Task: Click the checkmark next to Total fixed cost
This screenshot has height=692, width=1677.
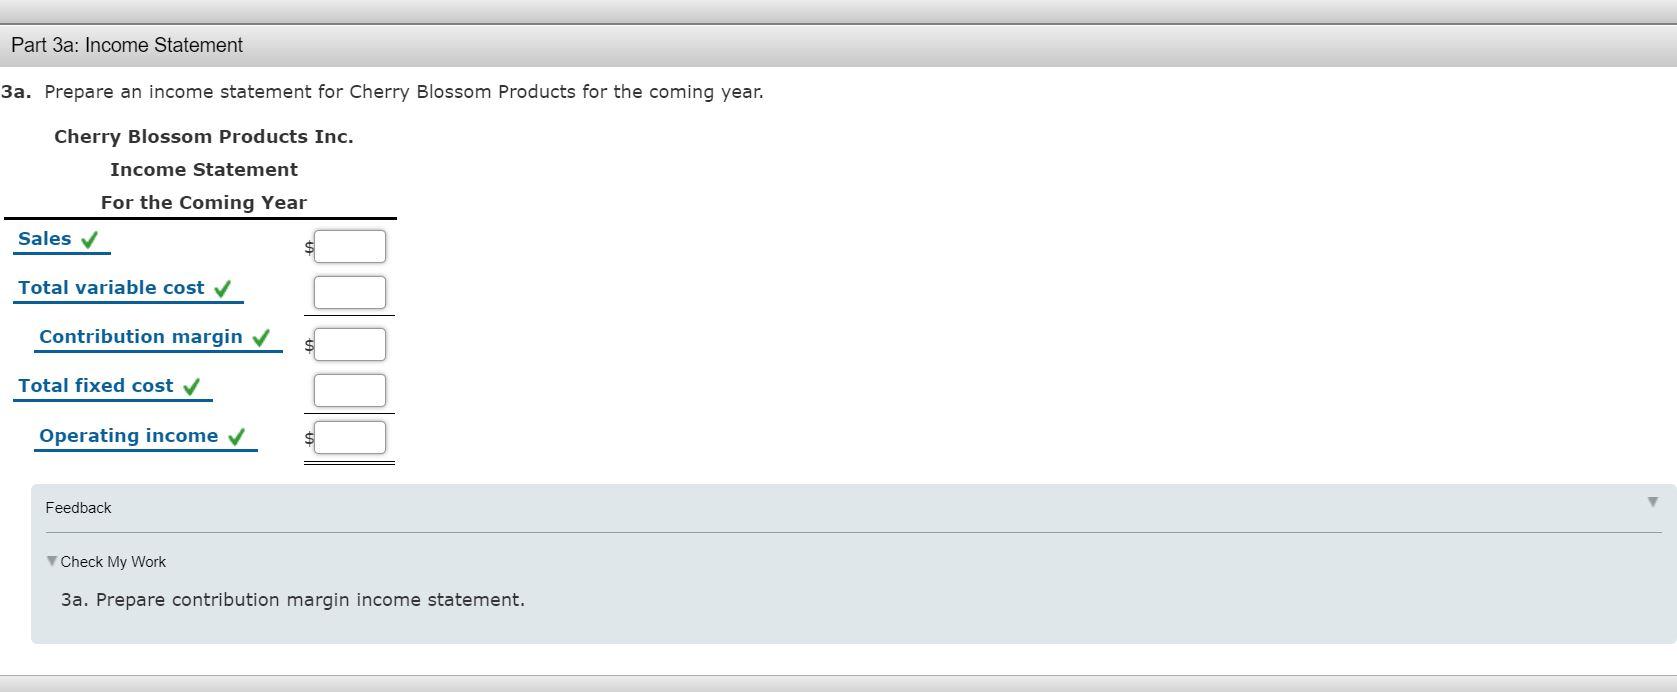Action: [192, 385]
